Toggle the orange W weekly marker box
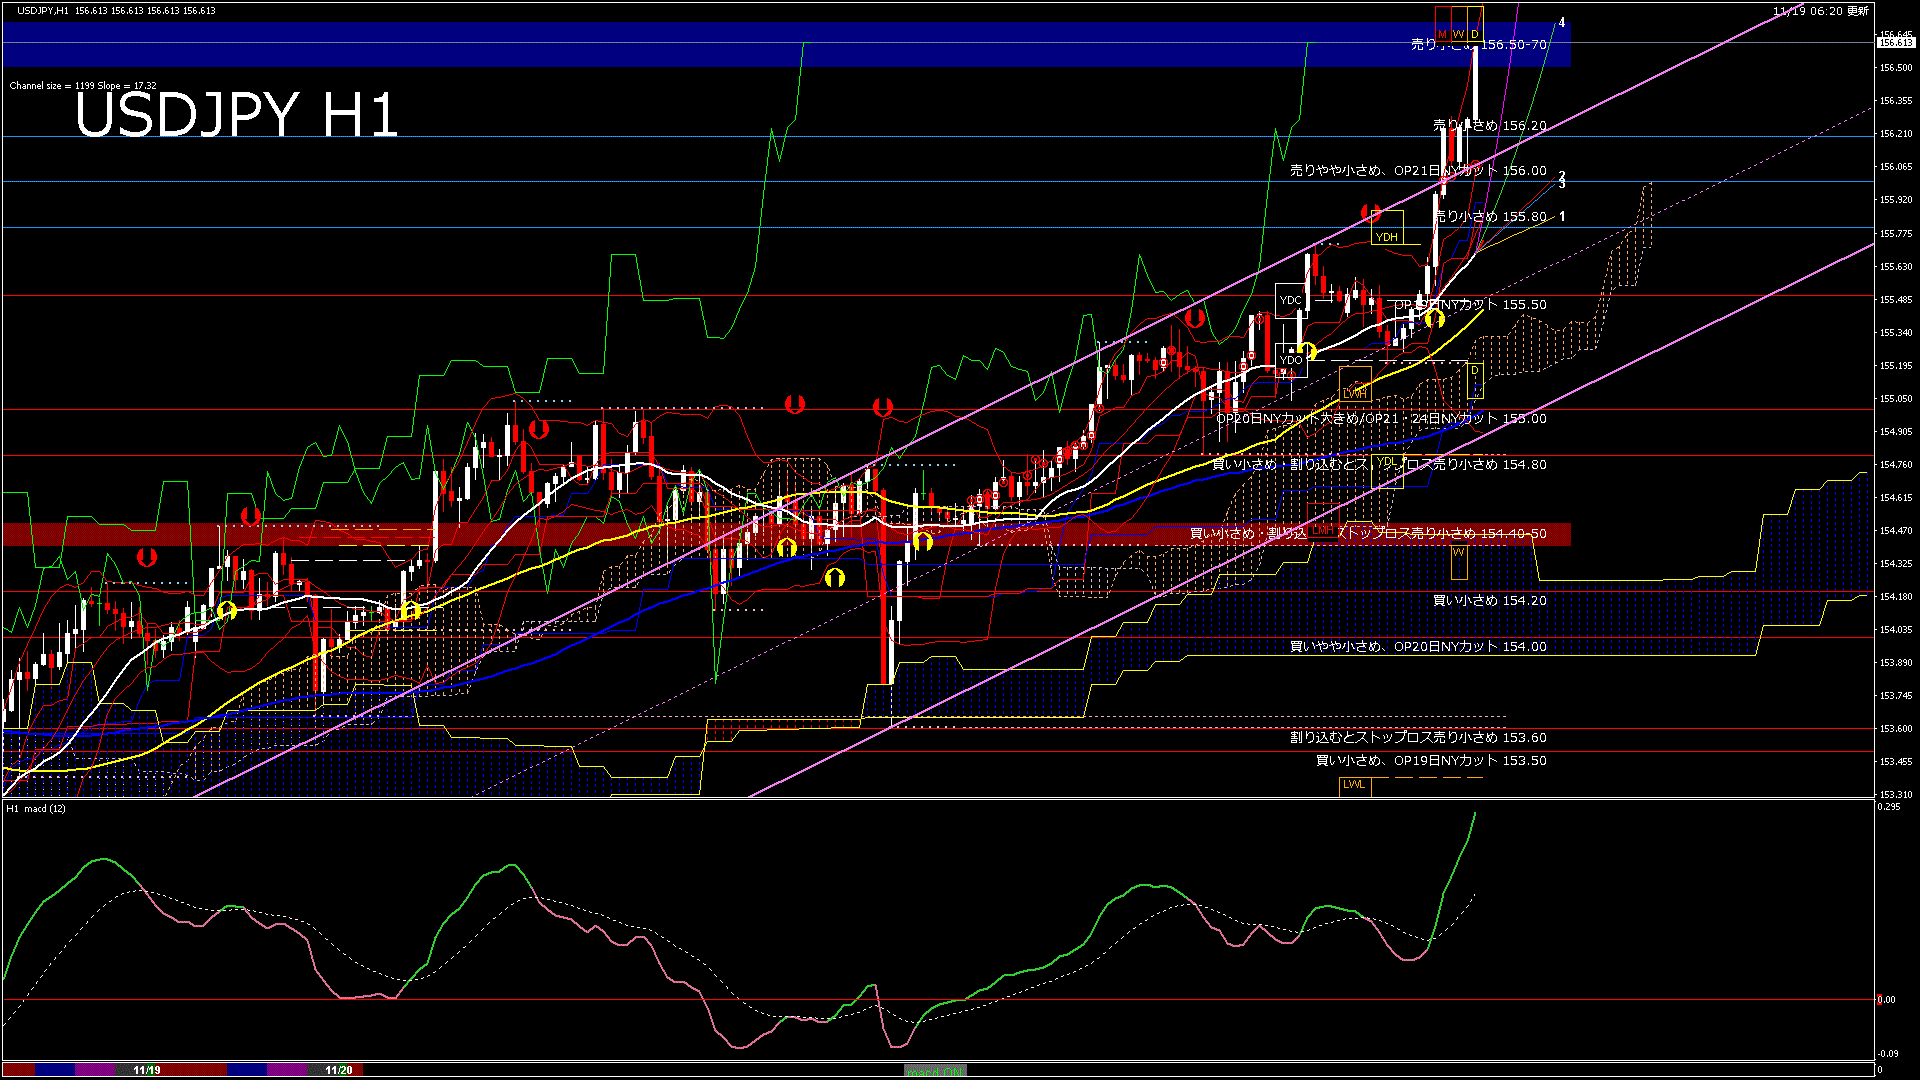1920x1080 pixels. [1458, 33]
